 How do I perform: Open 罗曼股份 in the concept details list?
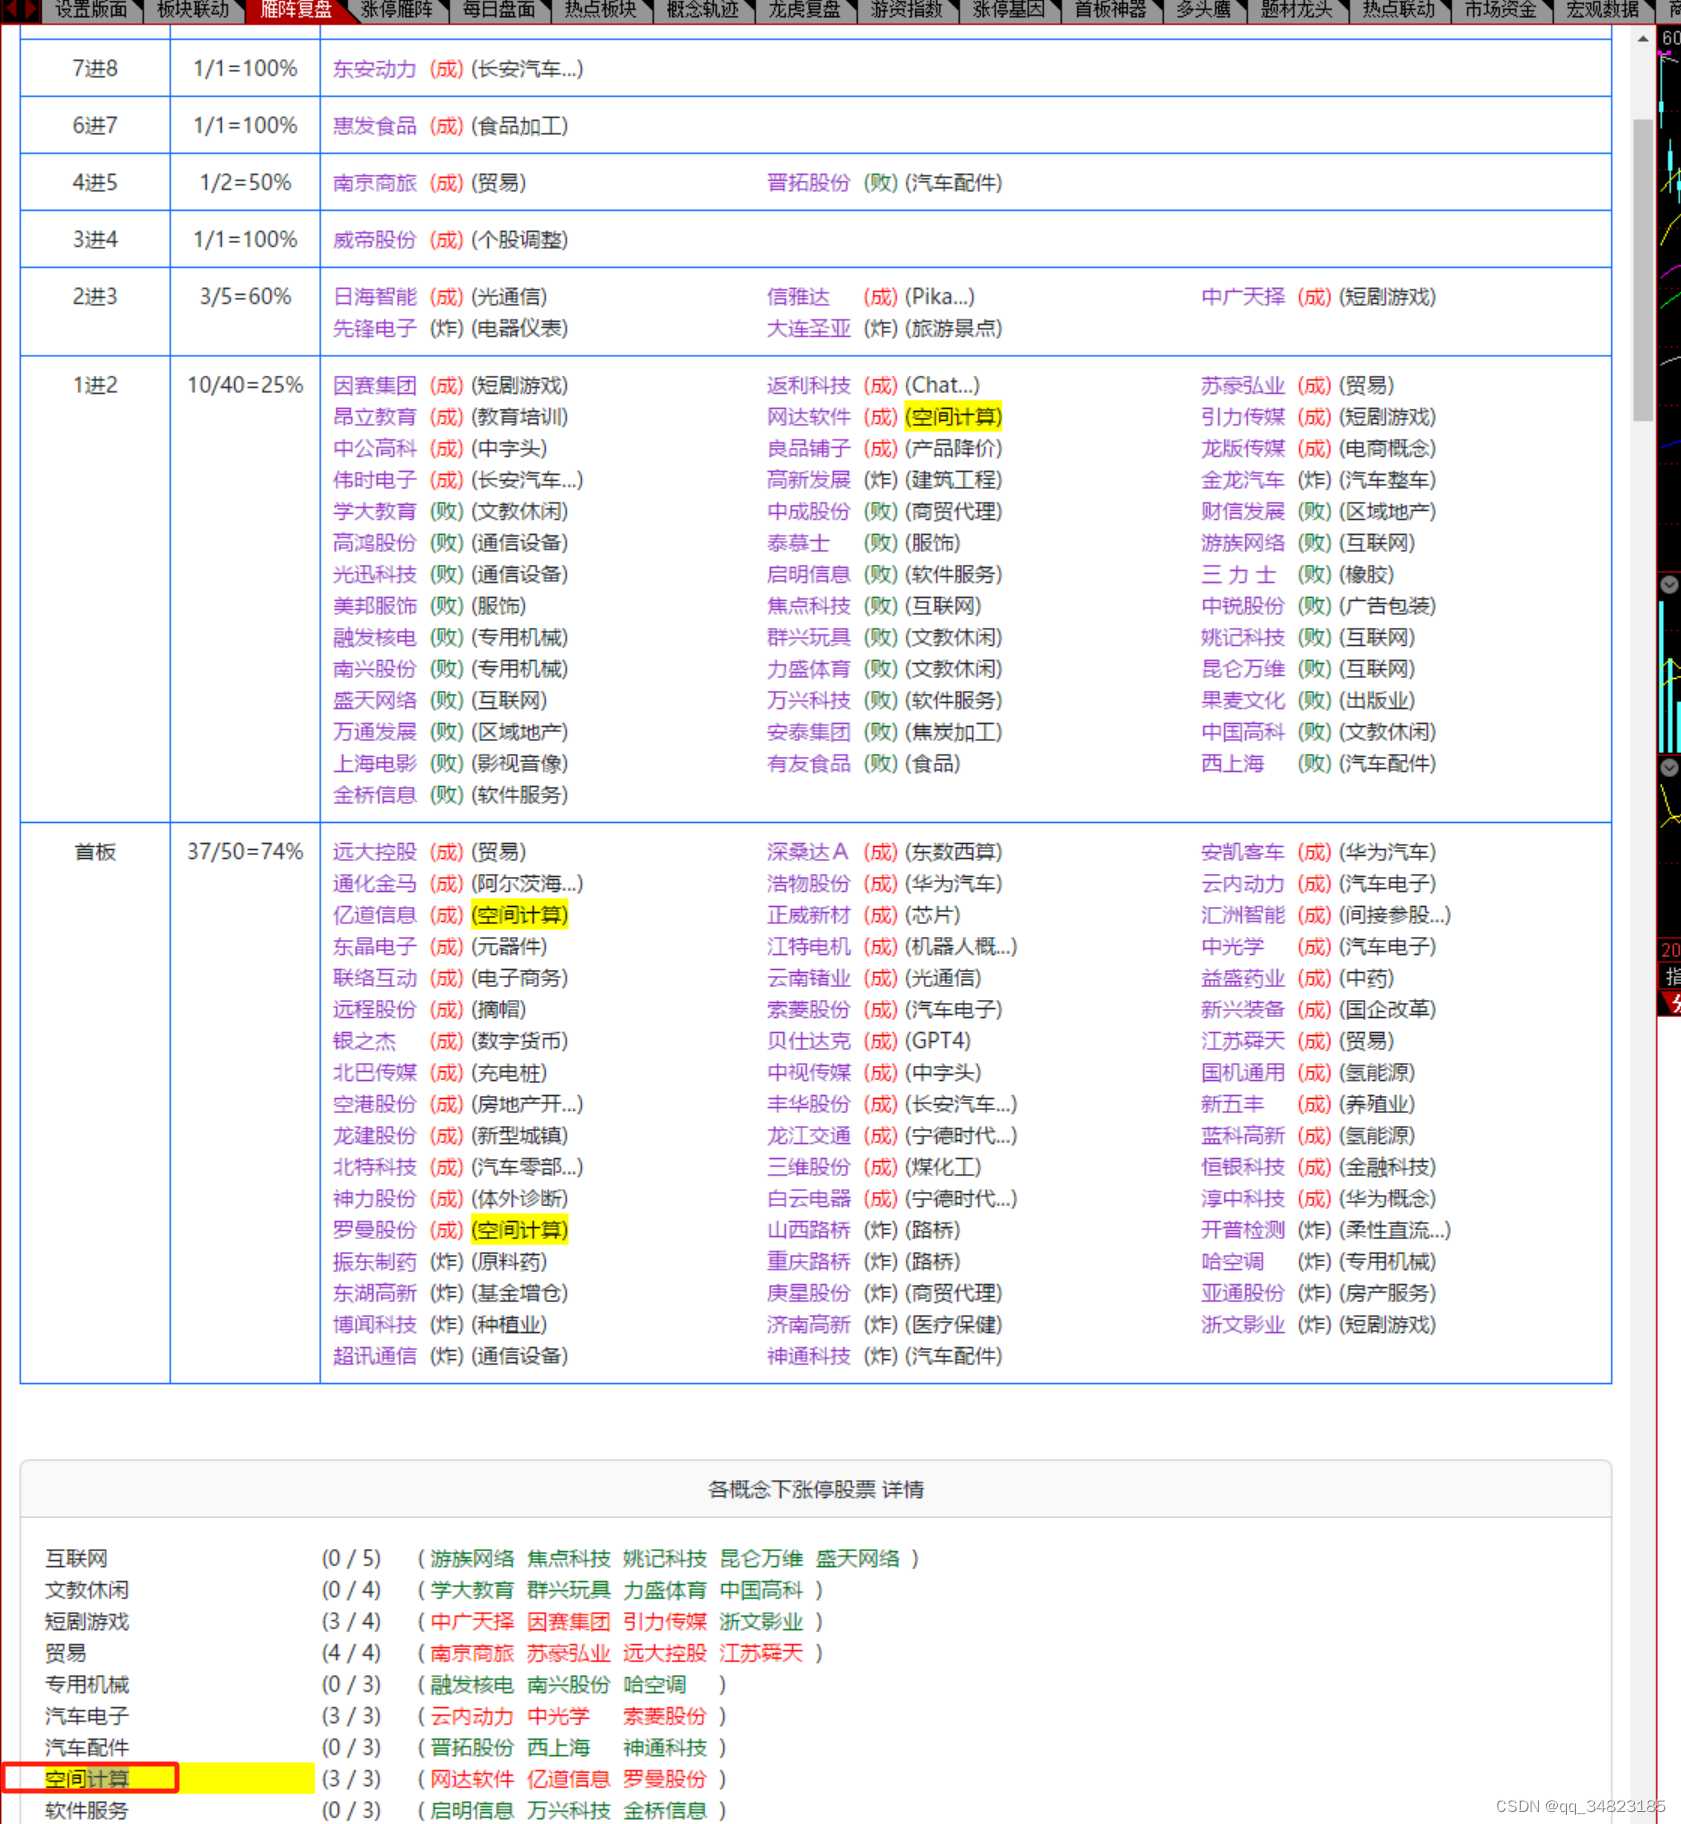coord(665,1780)
